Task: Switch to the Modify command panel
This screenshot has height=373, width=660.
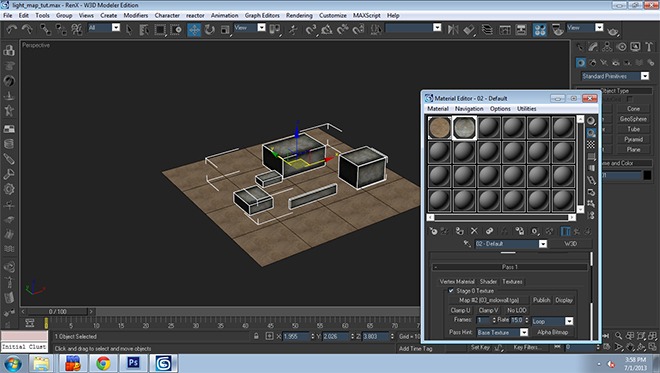Action: pos(593,47)
